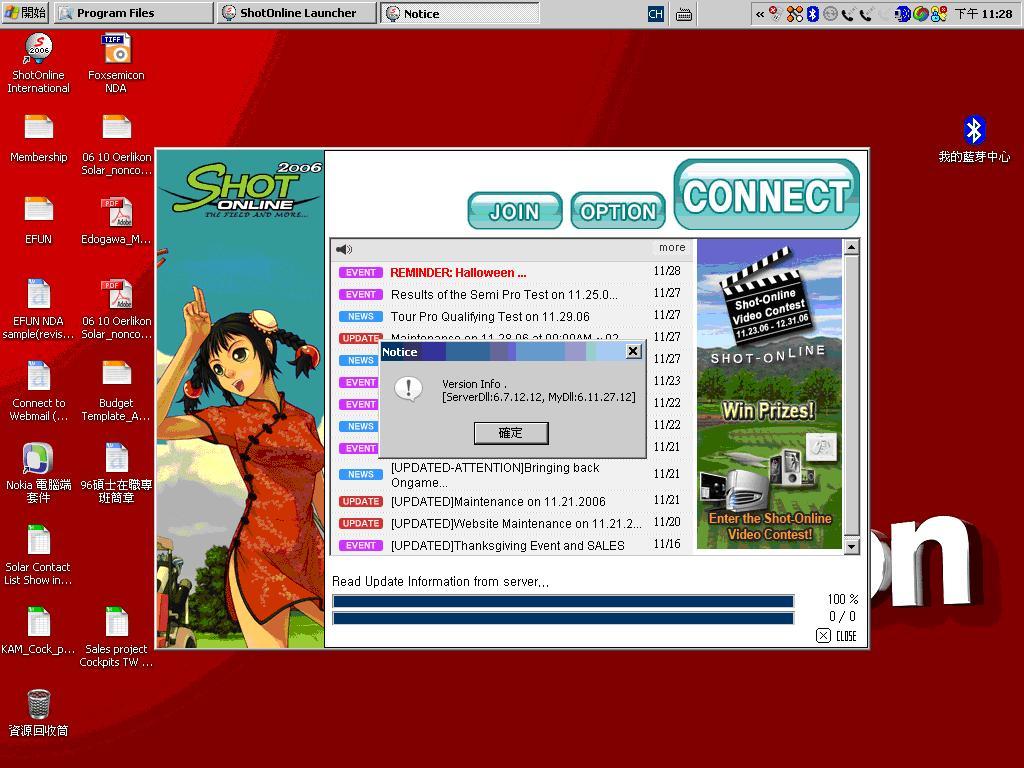
Task: Expand hidden system tray icons arrow
Action: pos(760,14)
